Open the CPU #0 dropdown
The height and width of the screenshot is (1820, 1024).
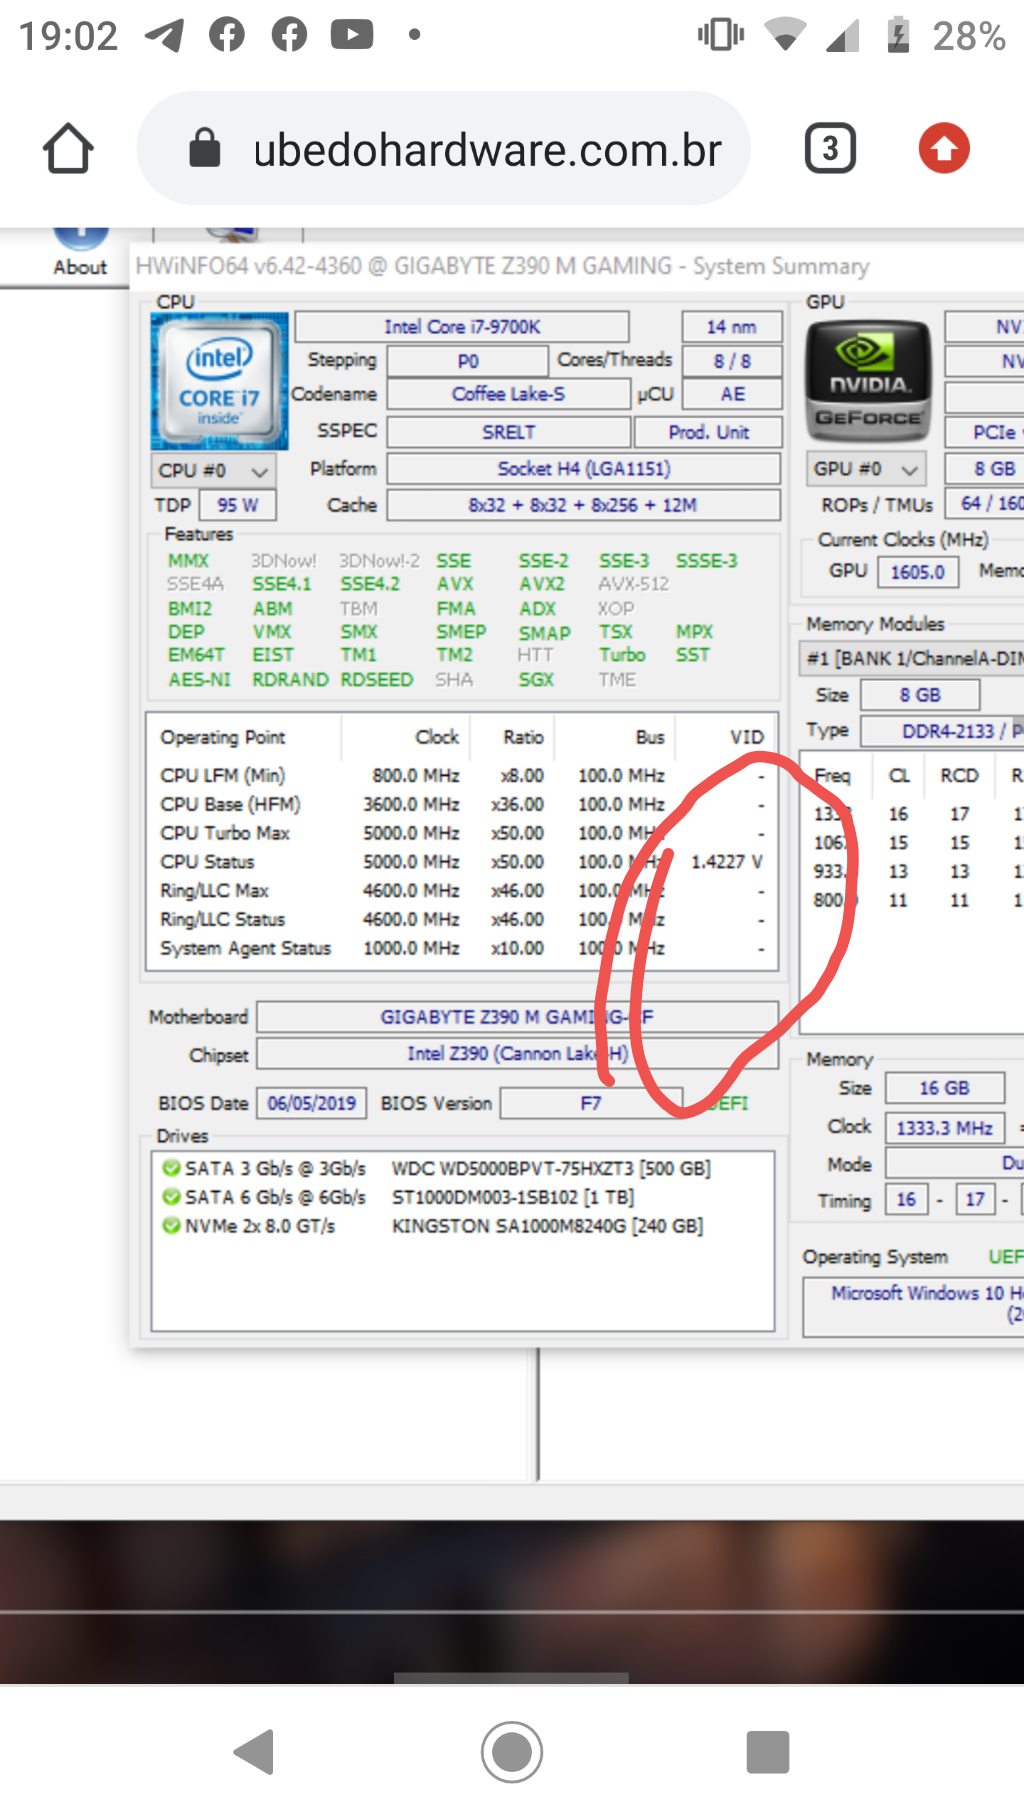coord(213,470)
